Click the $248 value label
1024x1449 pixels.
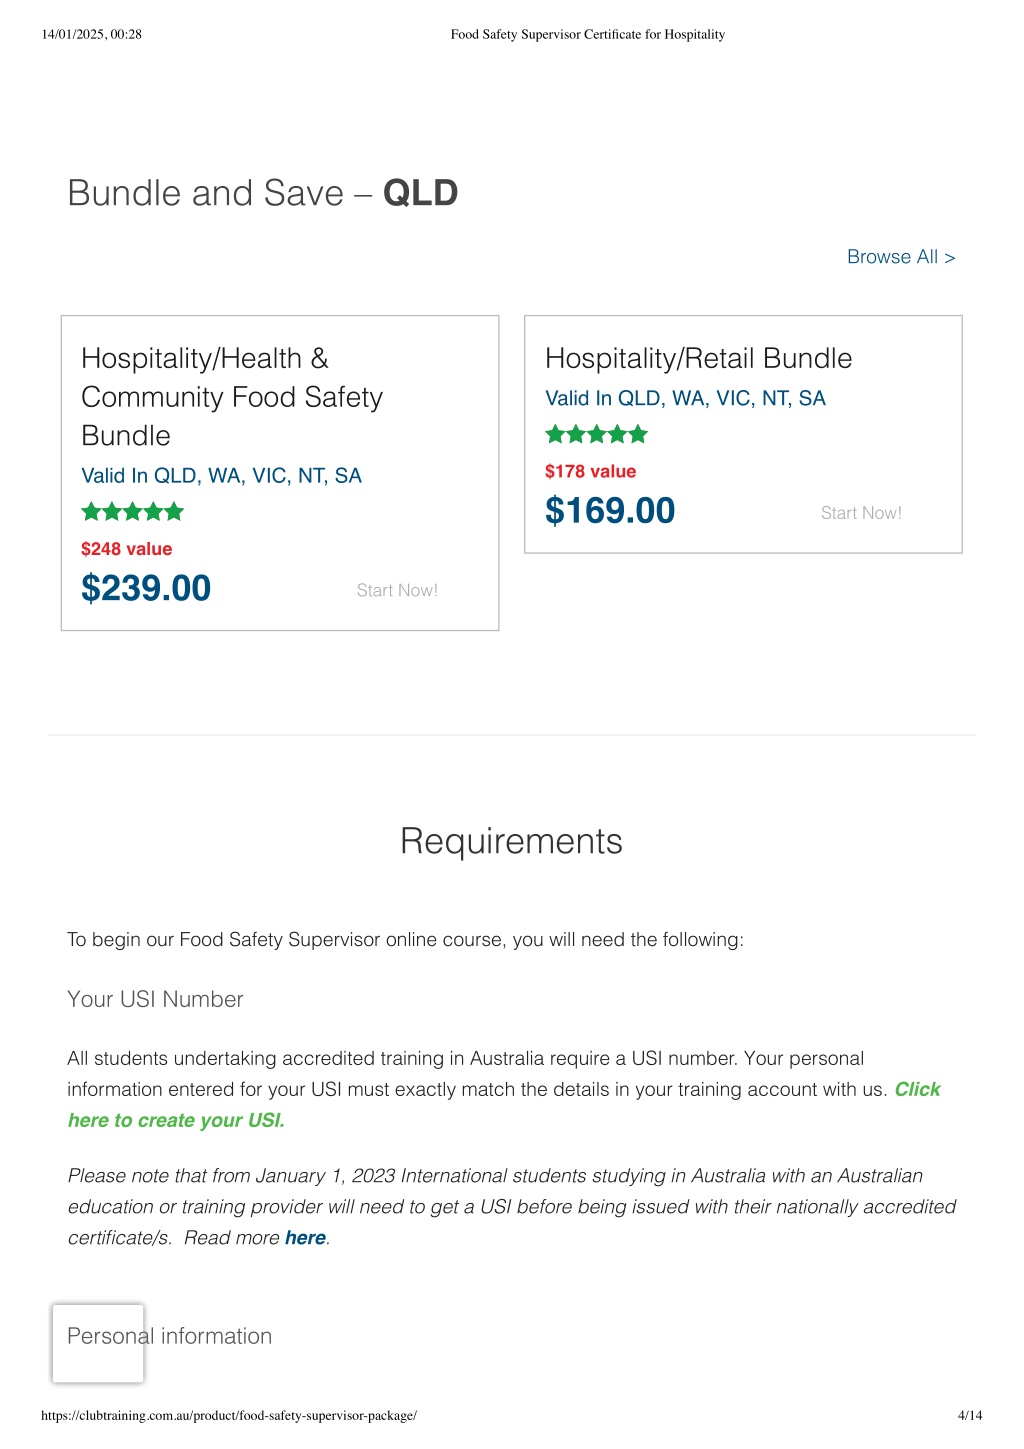pos(126,549)
